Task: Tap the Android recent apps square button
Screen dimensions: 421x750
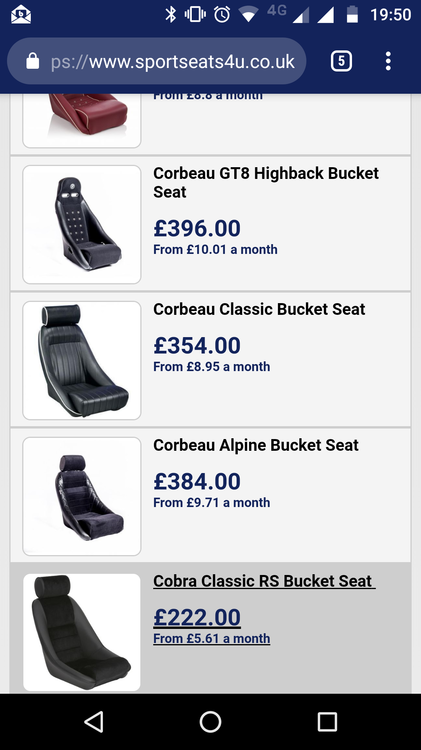Action: click(327, 721)
